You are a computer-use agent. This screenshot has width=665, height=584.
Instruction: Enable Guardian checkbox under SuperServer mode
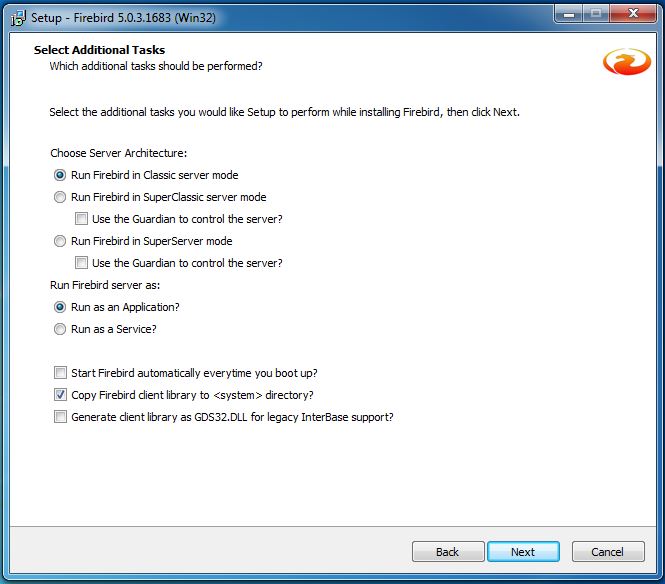82,263
